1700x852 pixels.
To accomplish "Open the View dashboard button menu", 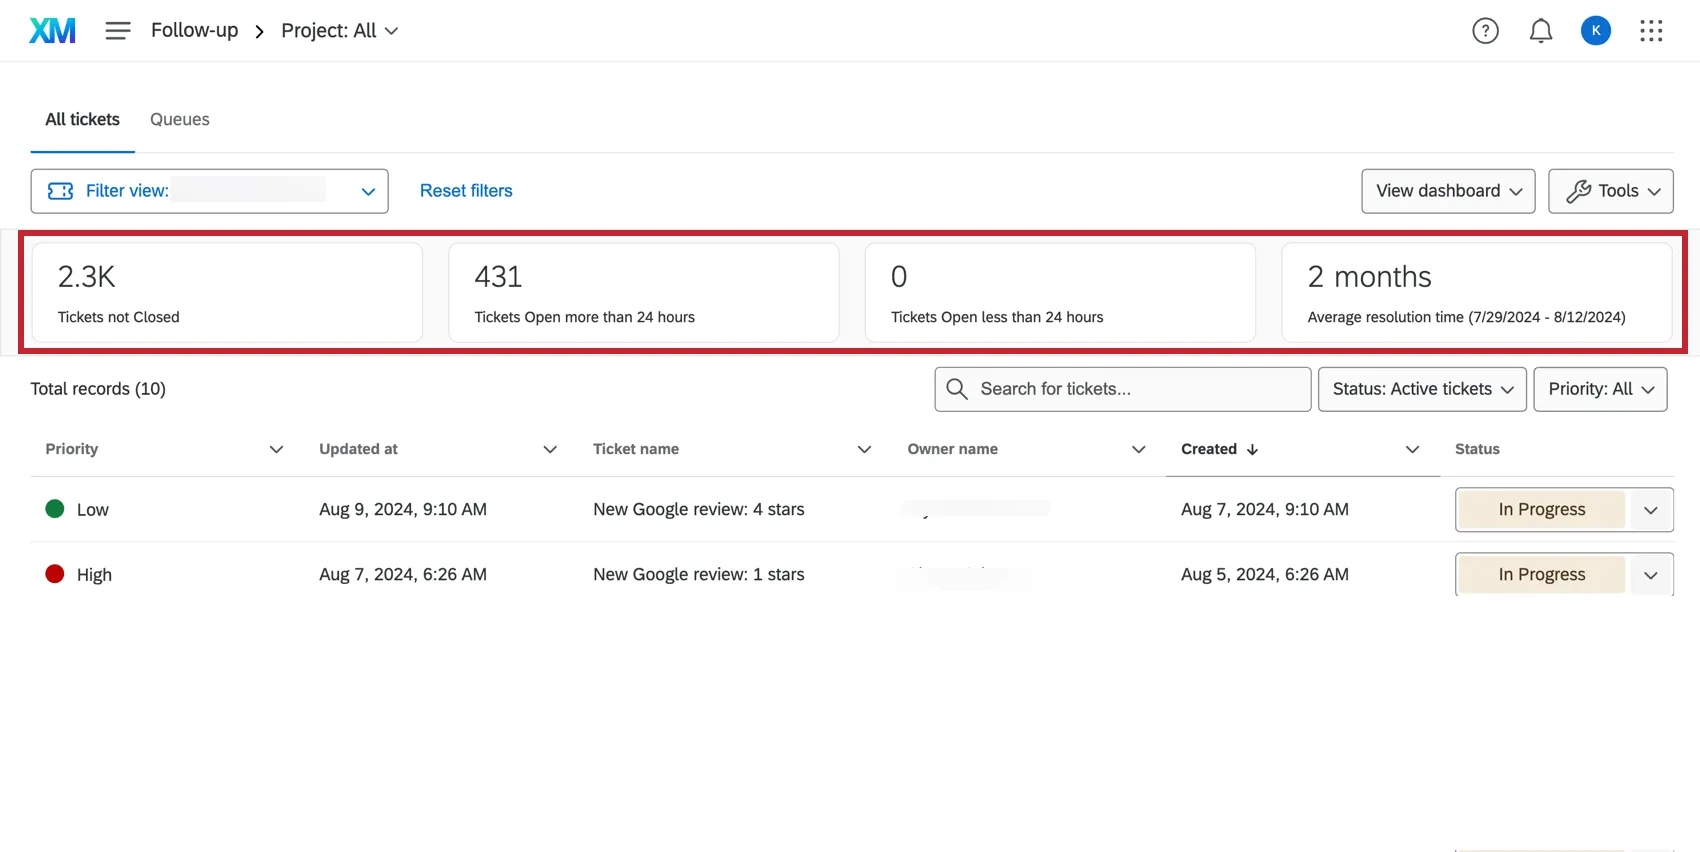I will click(x=1448, y=191).
